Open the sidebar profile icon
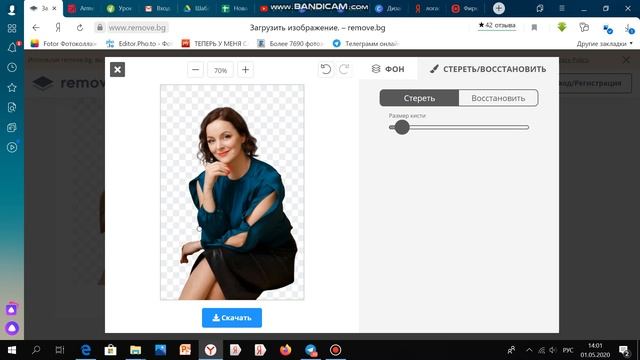 click(12, 9)
